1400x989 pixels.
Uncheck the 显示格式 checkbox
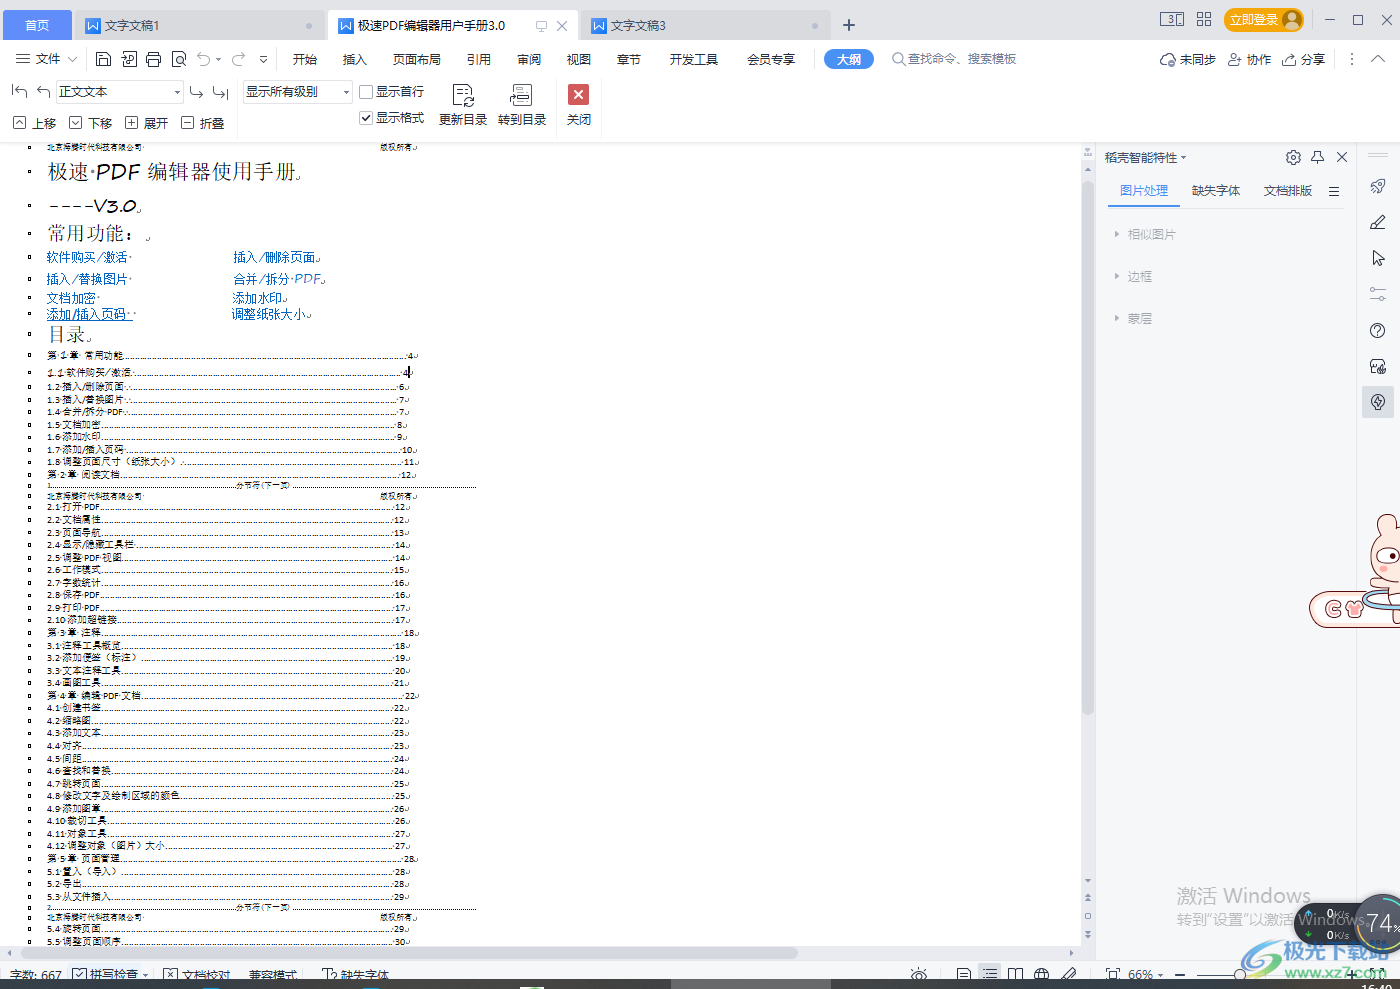click(x=366, y=118)
